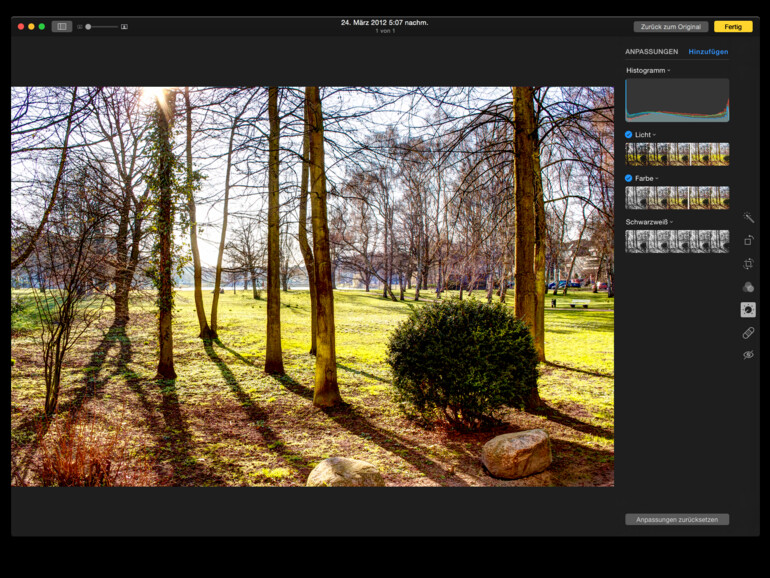This screenshot has height=578, width=770.
Task: Toggle the split view sidebar button
Action: [x=61, y=26]
